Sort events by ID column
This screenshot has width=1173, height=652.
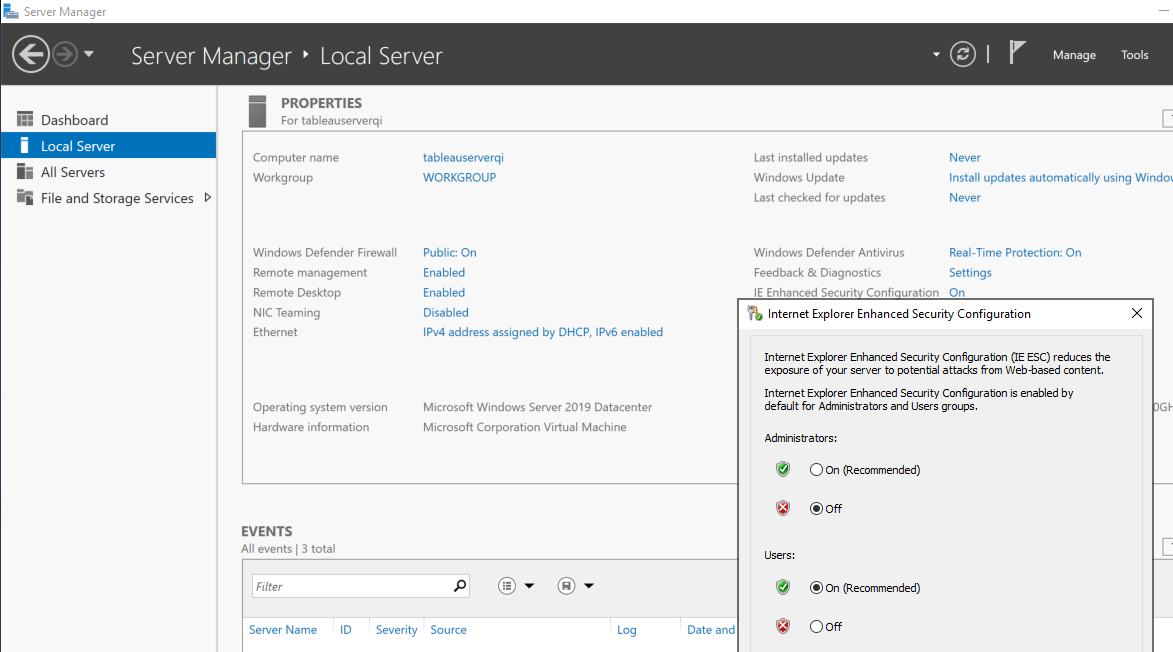pyautogui.click(x=346, y=630)
